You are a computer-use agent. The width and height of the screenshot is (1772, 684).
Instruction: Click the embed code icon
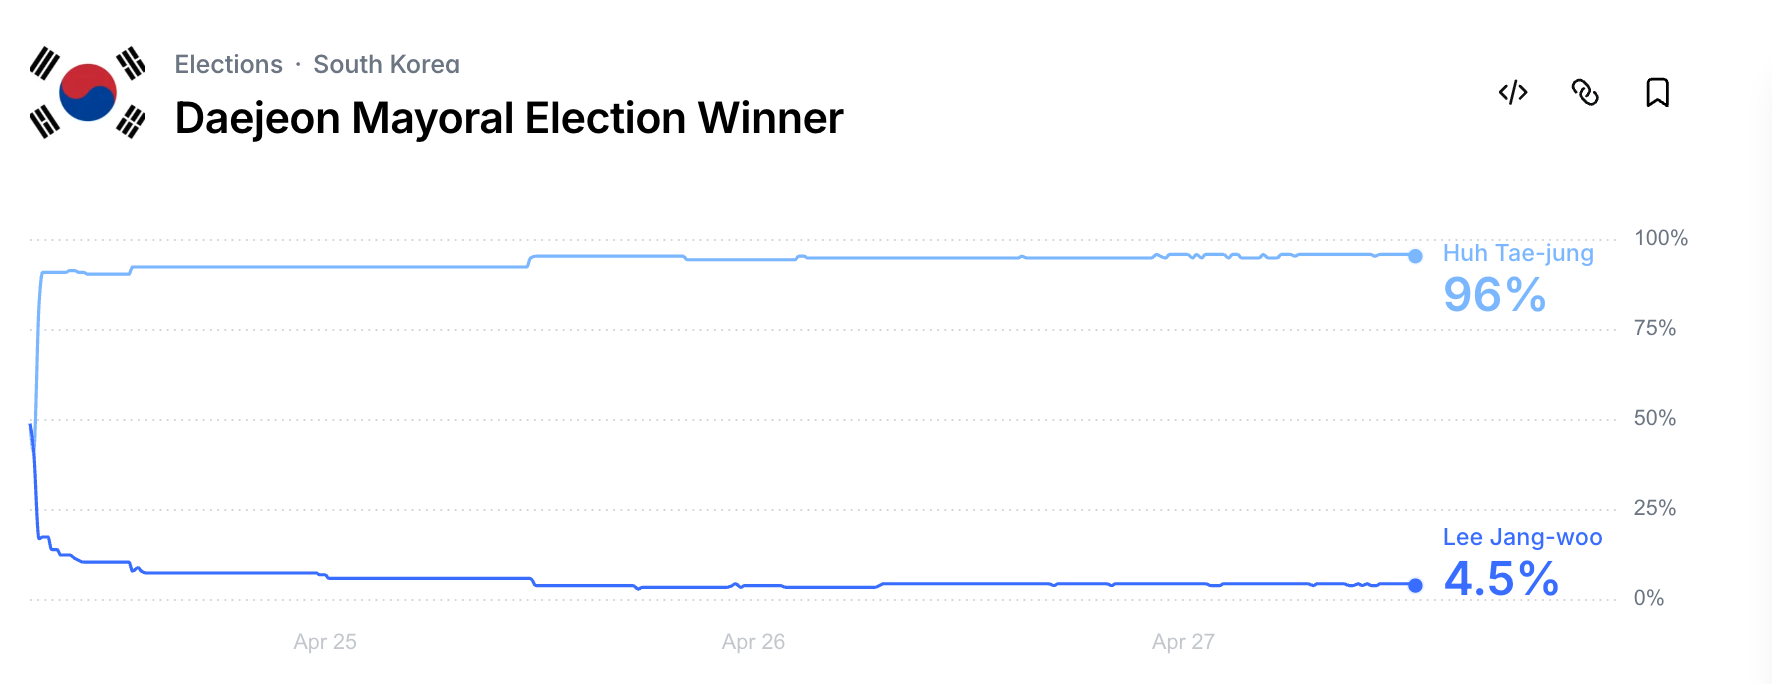1513,93
